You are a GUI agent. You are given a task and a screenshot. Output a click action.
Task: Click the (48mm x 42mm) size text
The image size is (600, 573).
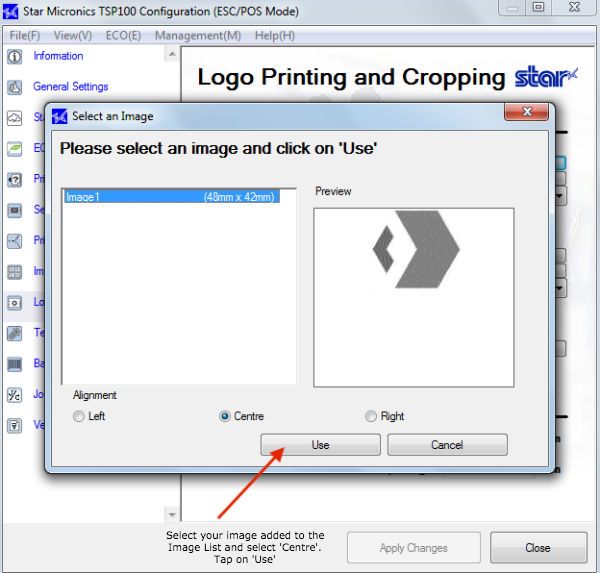point(239,197)
